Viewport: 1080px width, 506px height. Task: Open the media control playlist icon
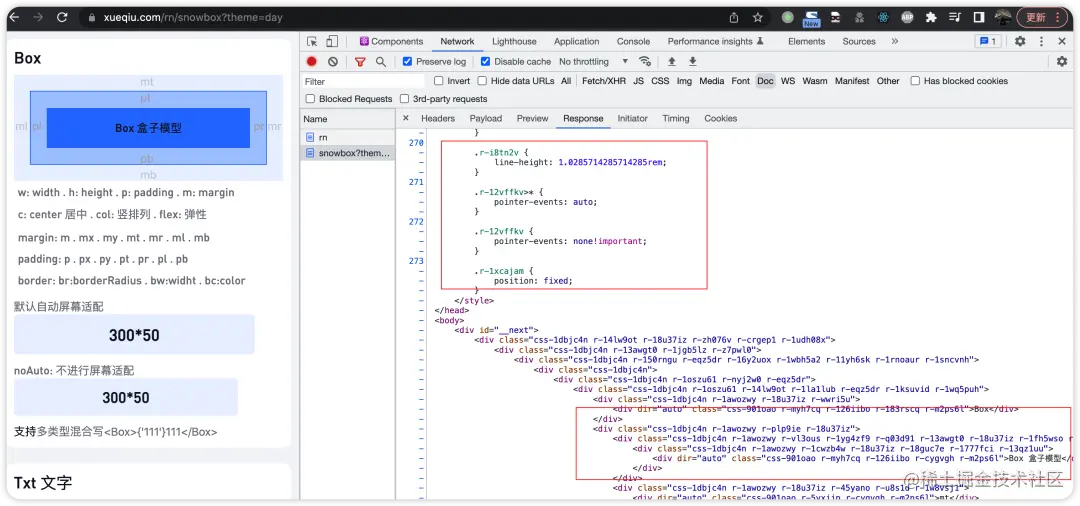[x=955, y=17]
